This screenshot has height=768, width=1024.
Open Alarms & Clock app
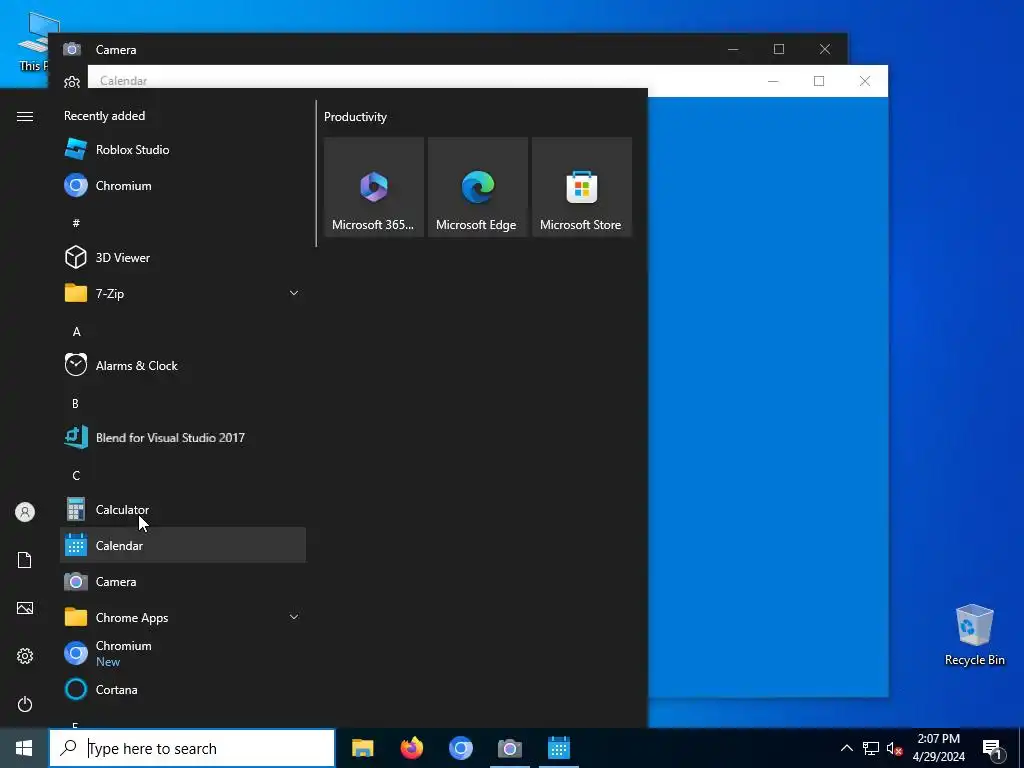pyautogui.click(x=183, y=366)
